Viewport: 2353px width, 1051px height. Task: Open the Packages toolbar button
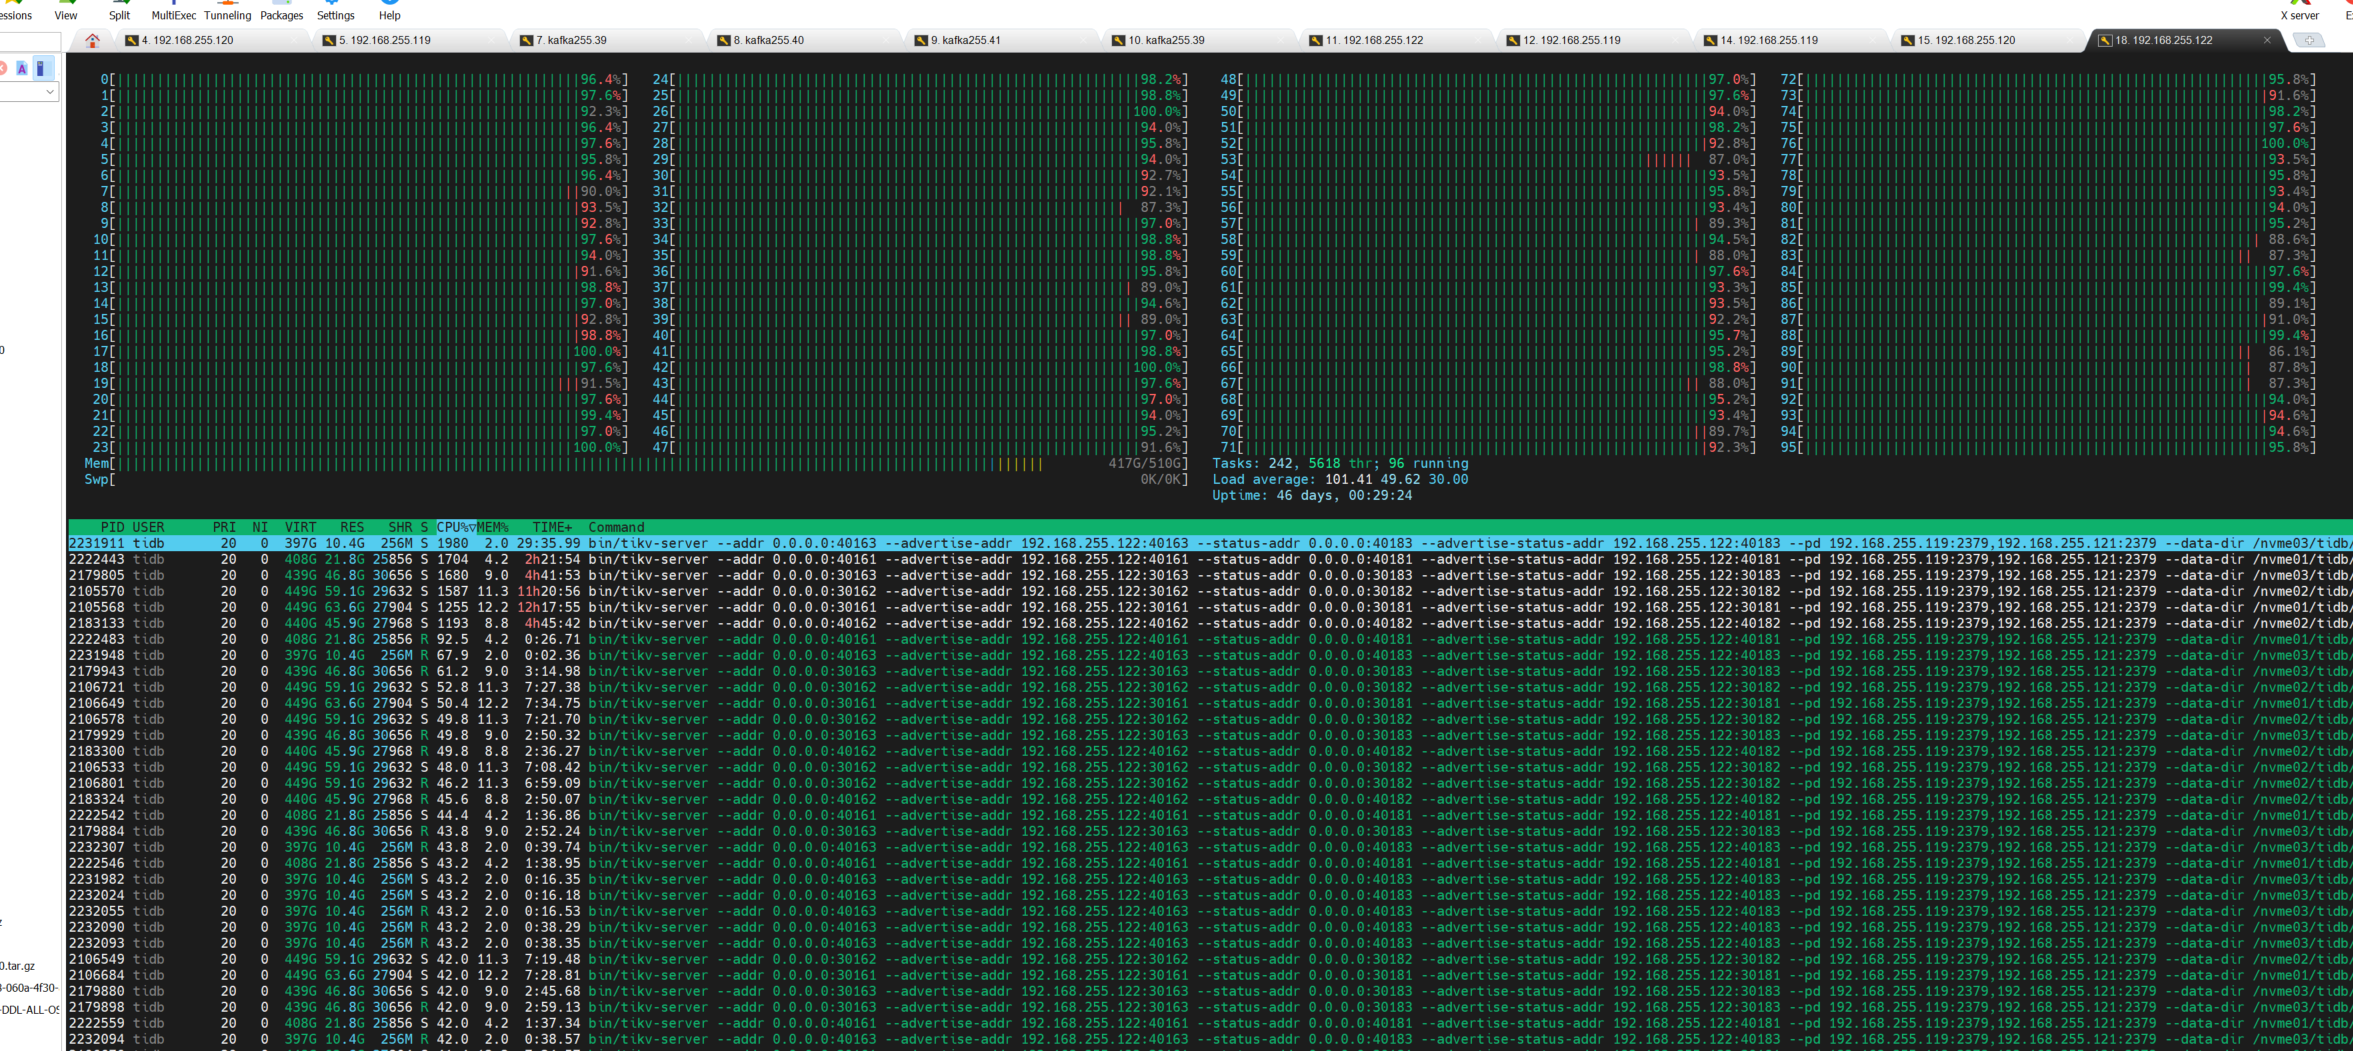[282, 11]
